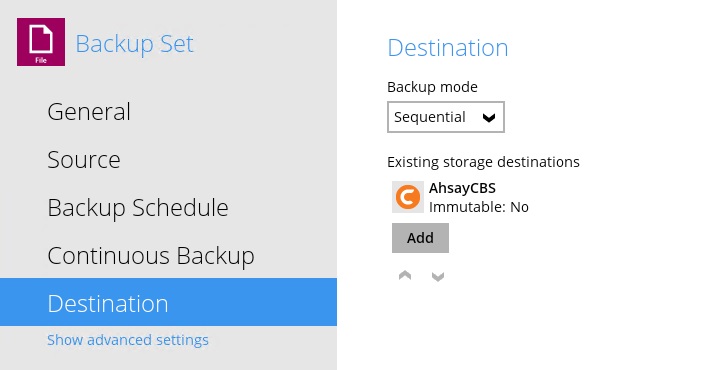Click the Immutable: No status text
720x370 pixels.
coord(479,207)
